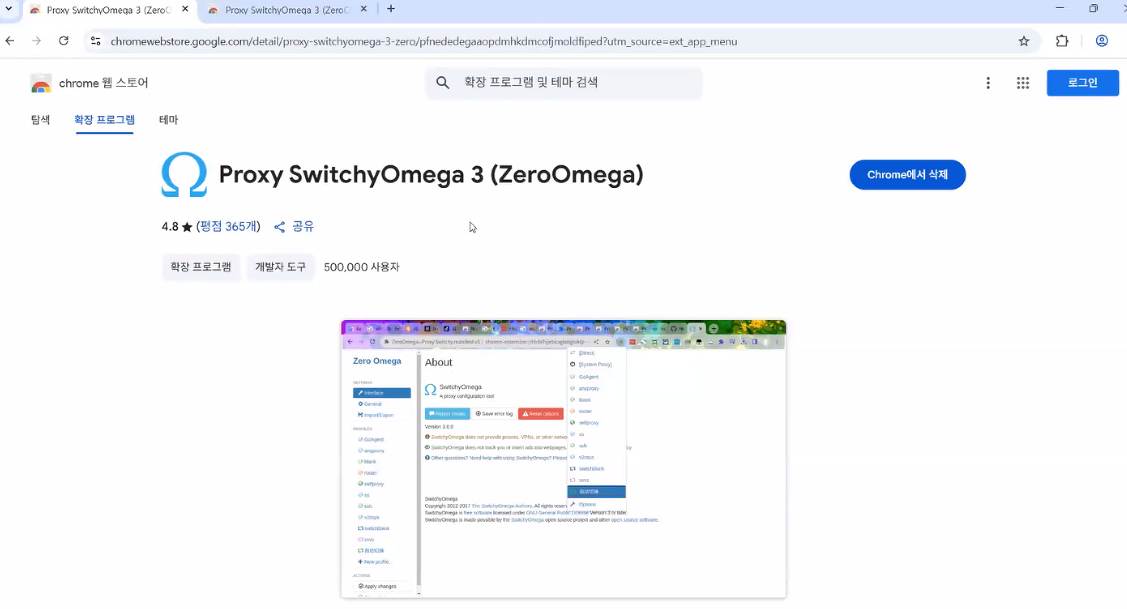Image resolution: width=1127 pixels, height=609 pixels.
Task: Click the blue Omega extension logo
Action: point(184,174)
